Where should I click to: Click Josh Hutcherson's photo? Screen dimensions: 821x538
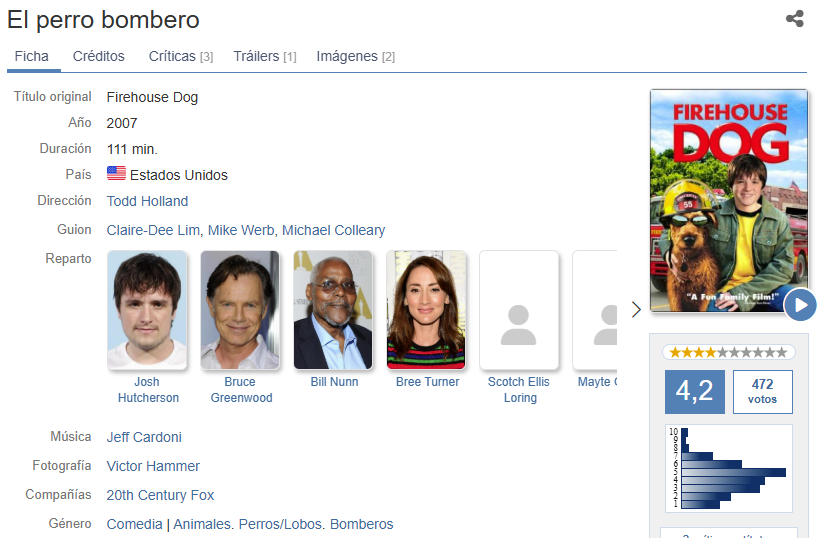coord(147,310)
